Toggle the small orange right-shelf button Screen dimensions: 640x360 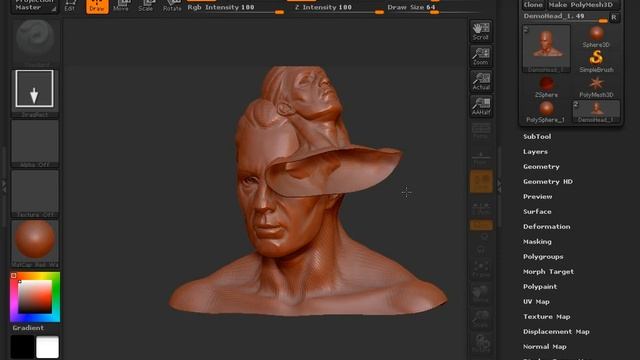(481, 225)
